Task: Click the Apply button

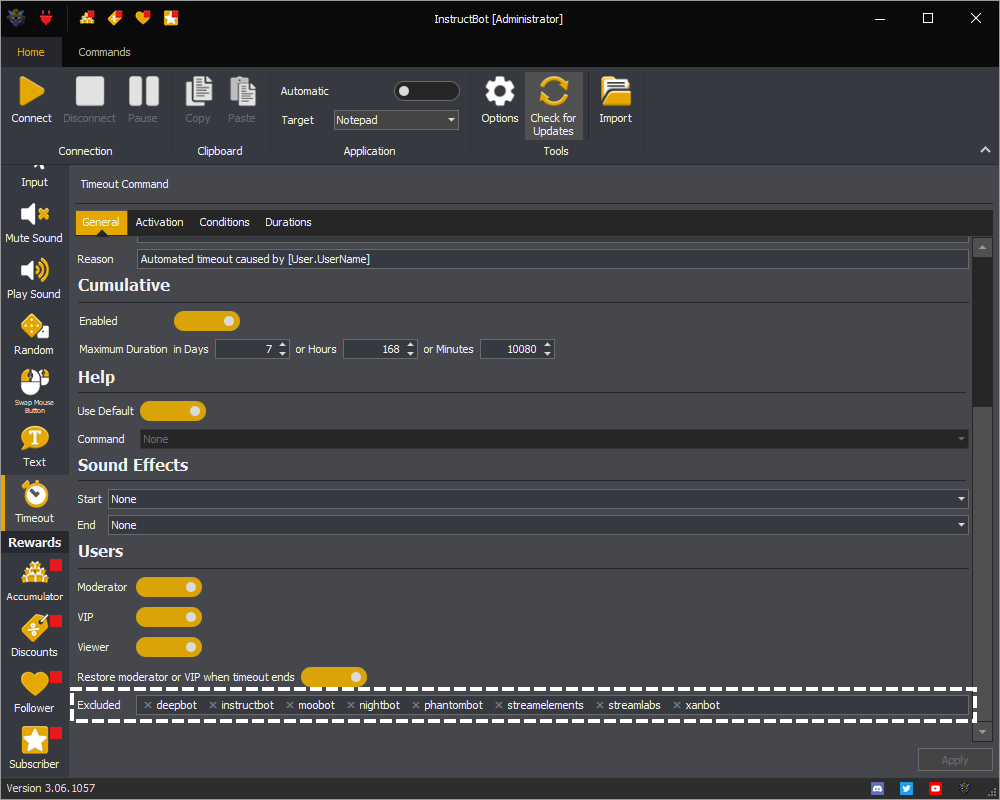Action: pos(955,760)
